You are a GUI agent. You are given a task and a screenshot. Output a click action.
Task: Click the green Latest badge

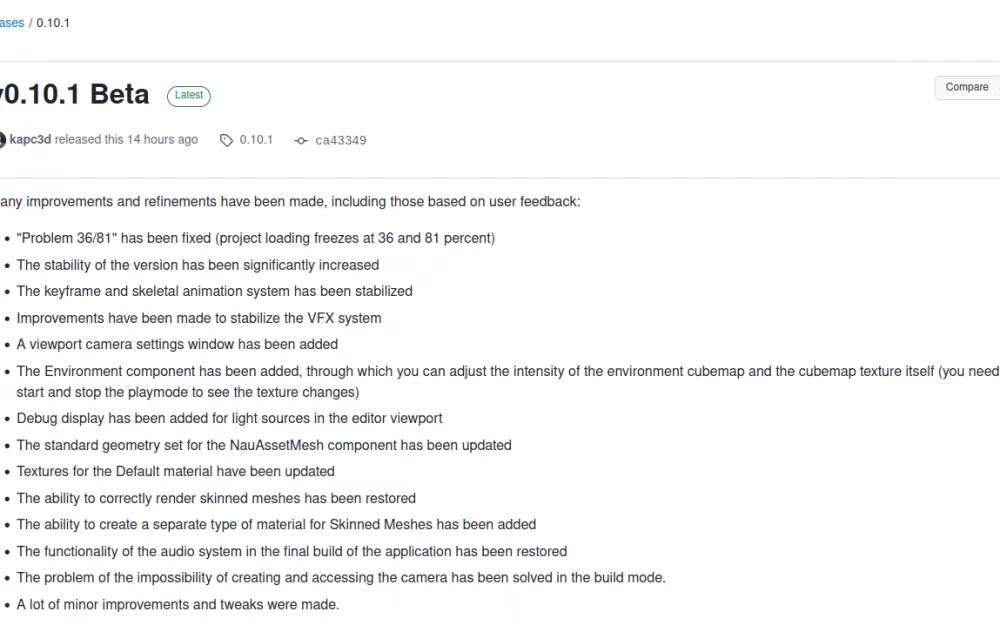189,95
